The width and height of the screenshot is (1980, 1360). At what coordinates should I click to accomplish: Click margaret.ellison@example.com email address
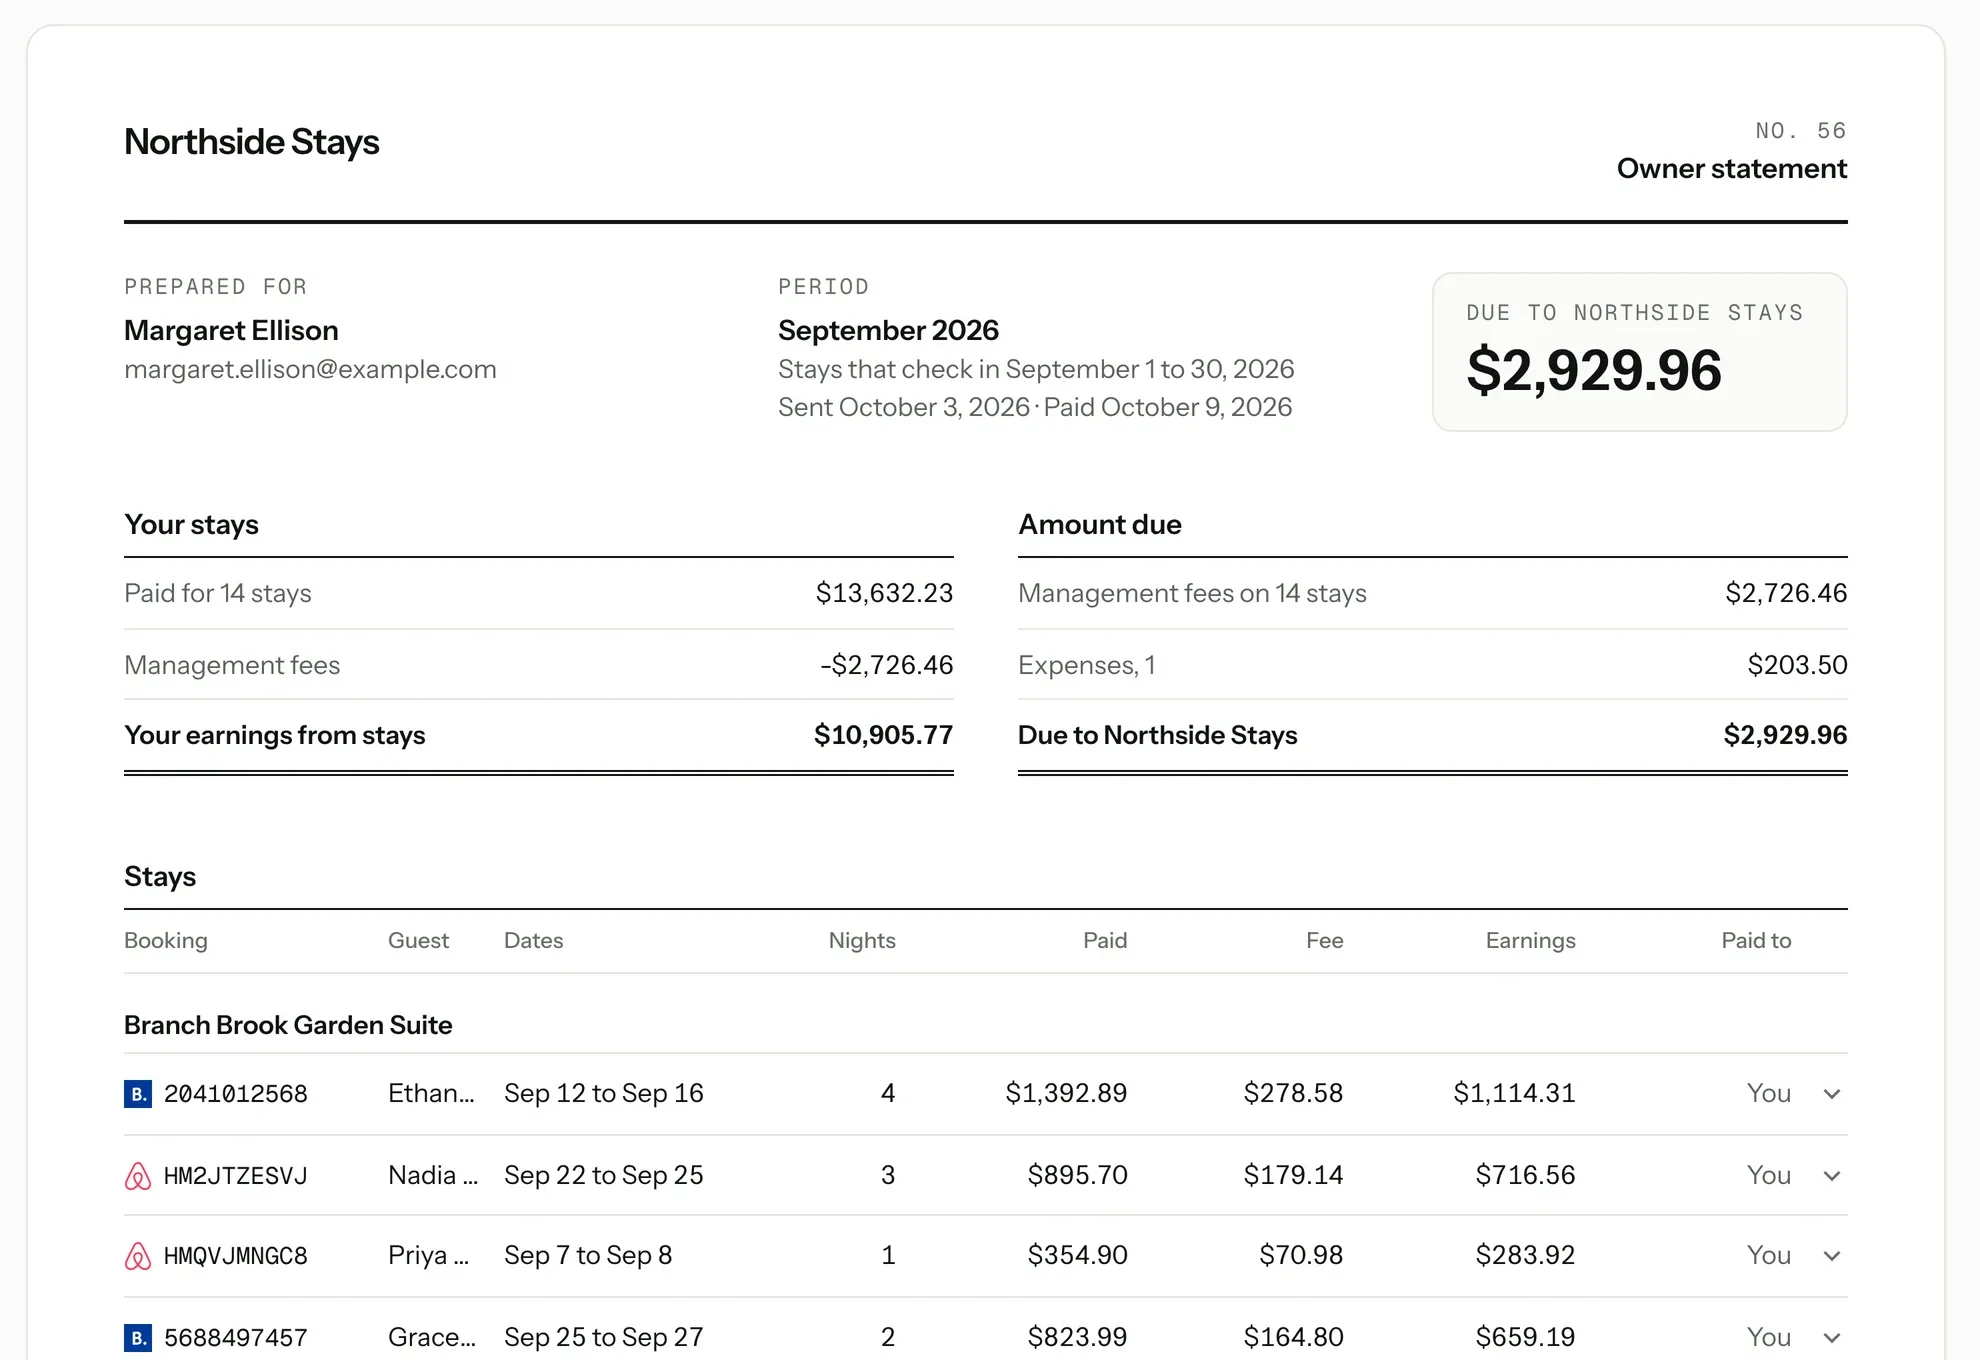(x=310, y=370)
